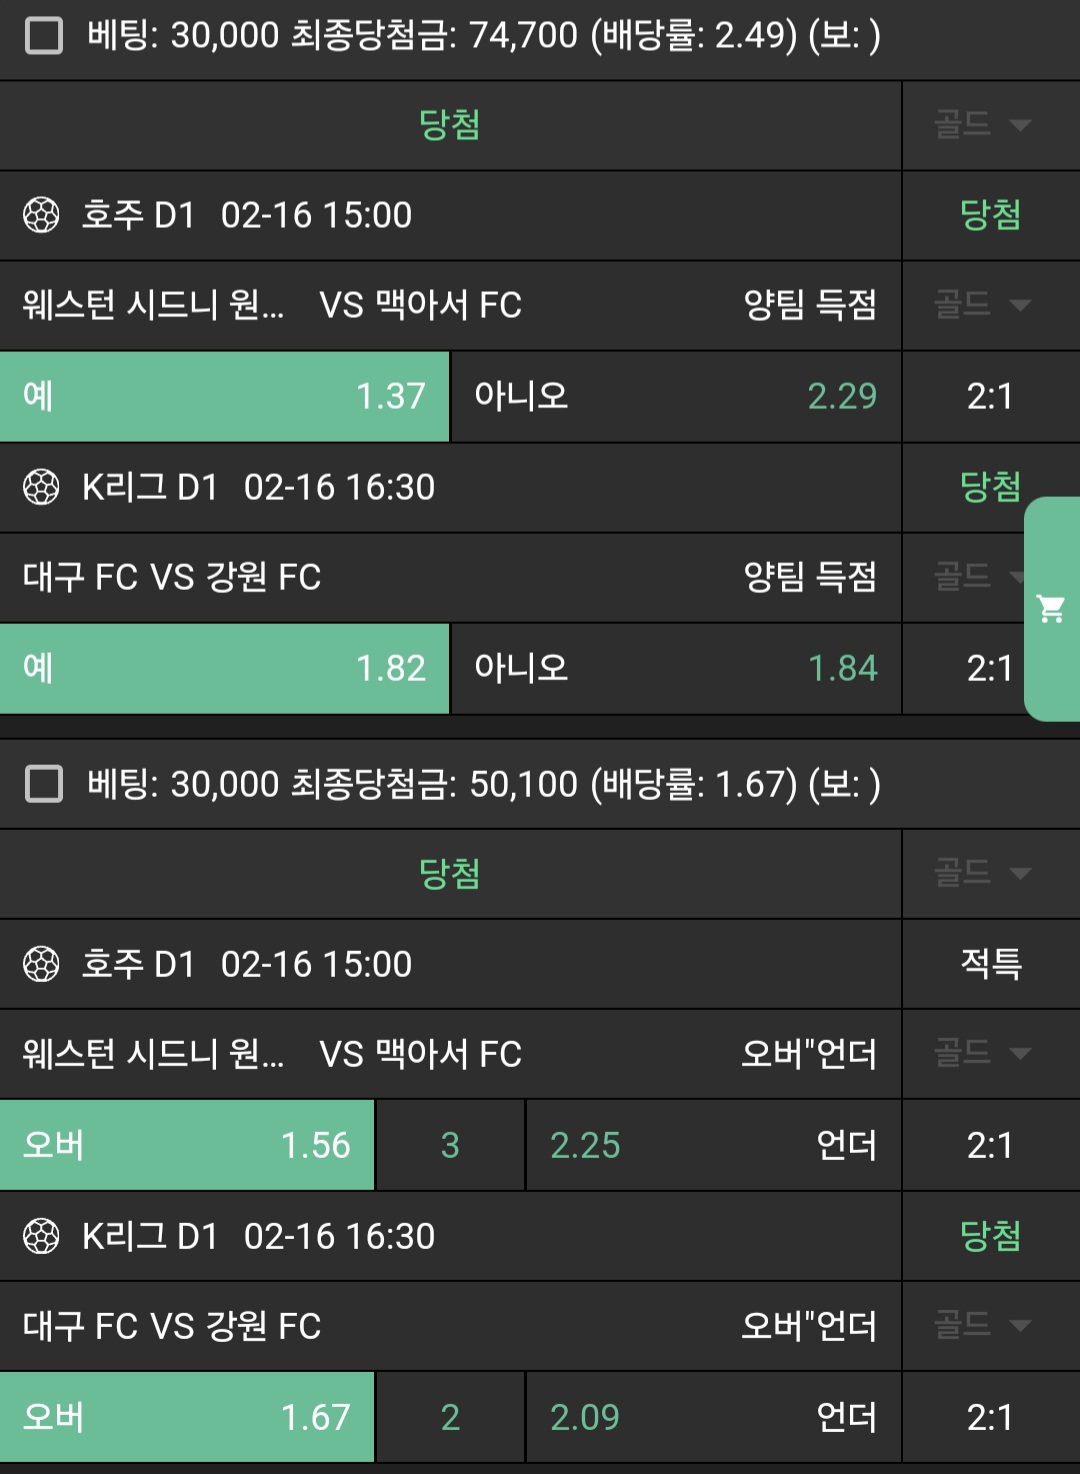This screenshot has width=1080, height=1474.
Task: Choose the 예 1.82 option for 대구 FC
Action: (224, 668)
